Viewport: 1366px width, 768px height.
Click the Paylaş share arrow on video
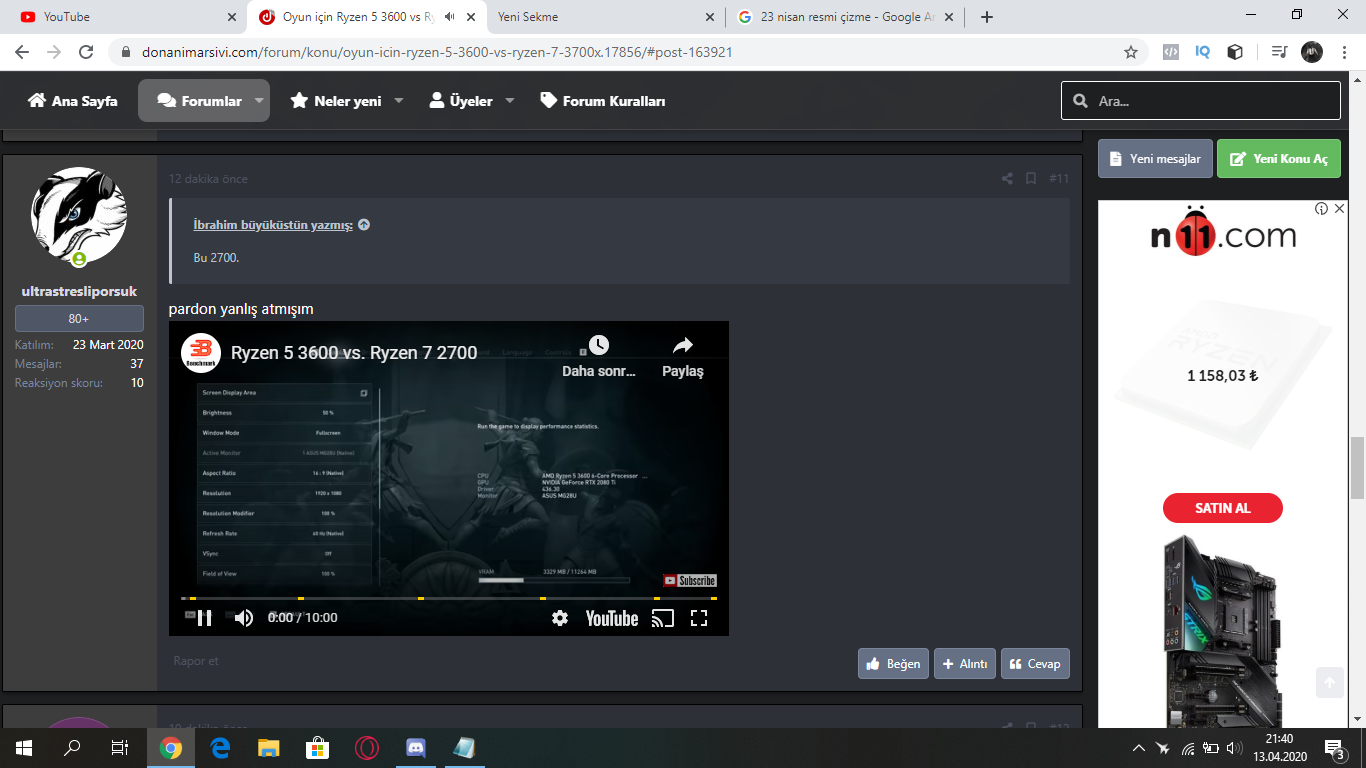tap(683, 345)
